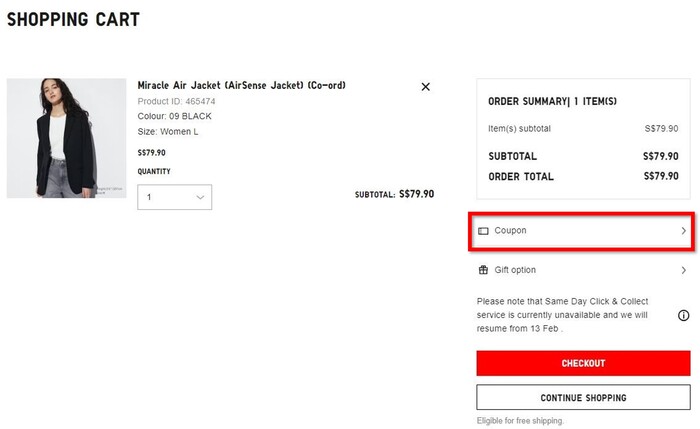This screenshot has width=700, height=429.
Task: Click the Product ID 465474 text
Action: click(176, 101)
